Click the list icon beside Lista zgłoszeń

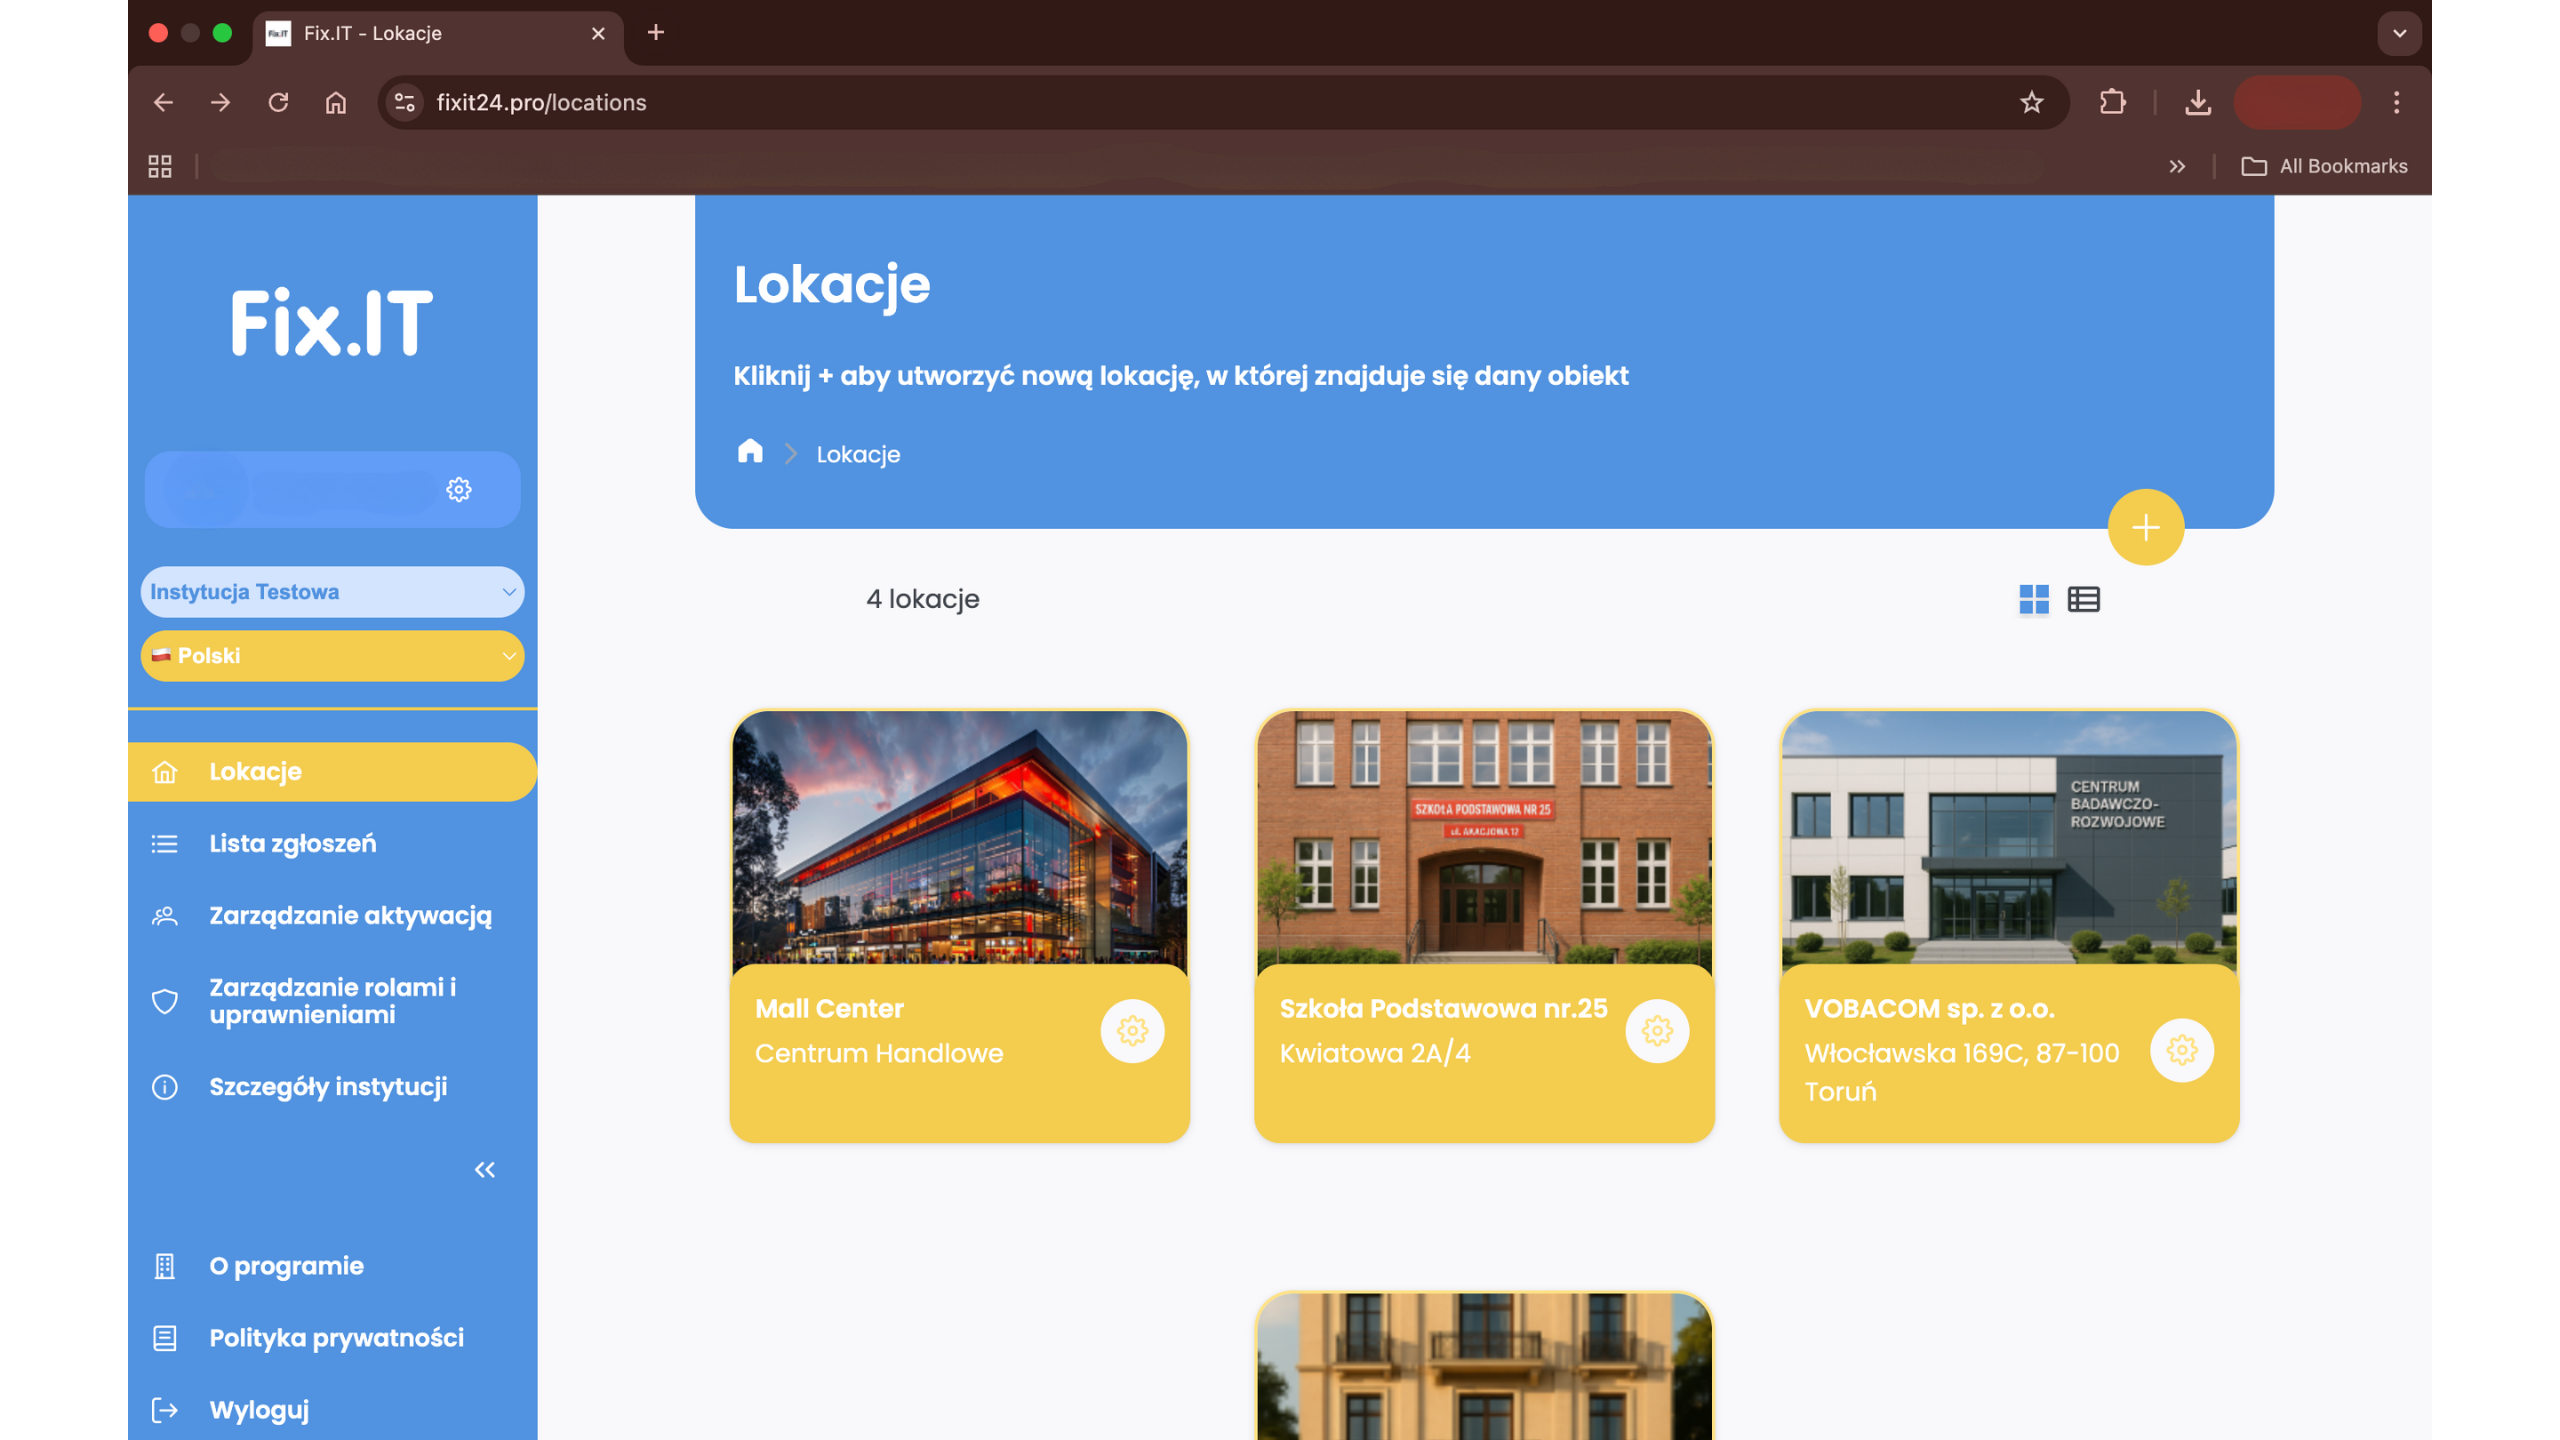[x=165, y=844]
